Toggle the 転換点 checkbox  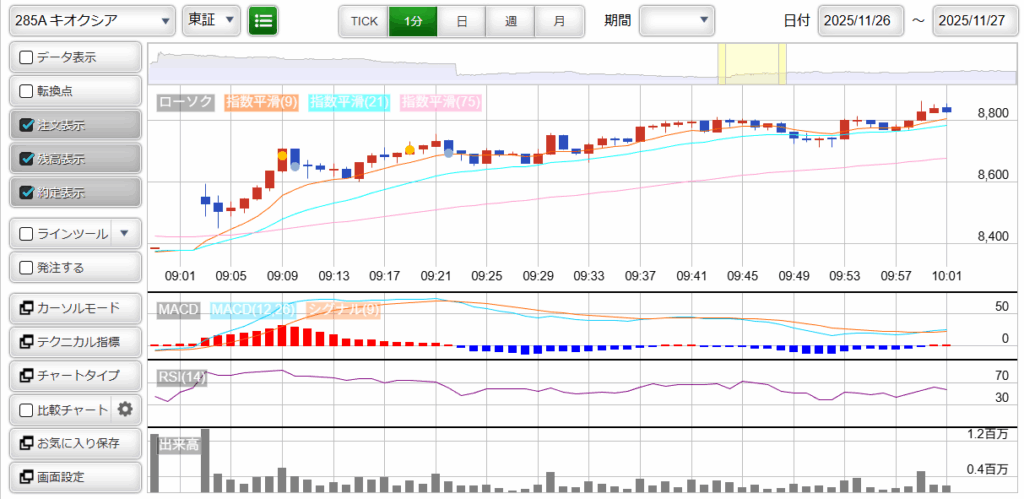[x=26, y=91]
